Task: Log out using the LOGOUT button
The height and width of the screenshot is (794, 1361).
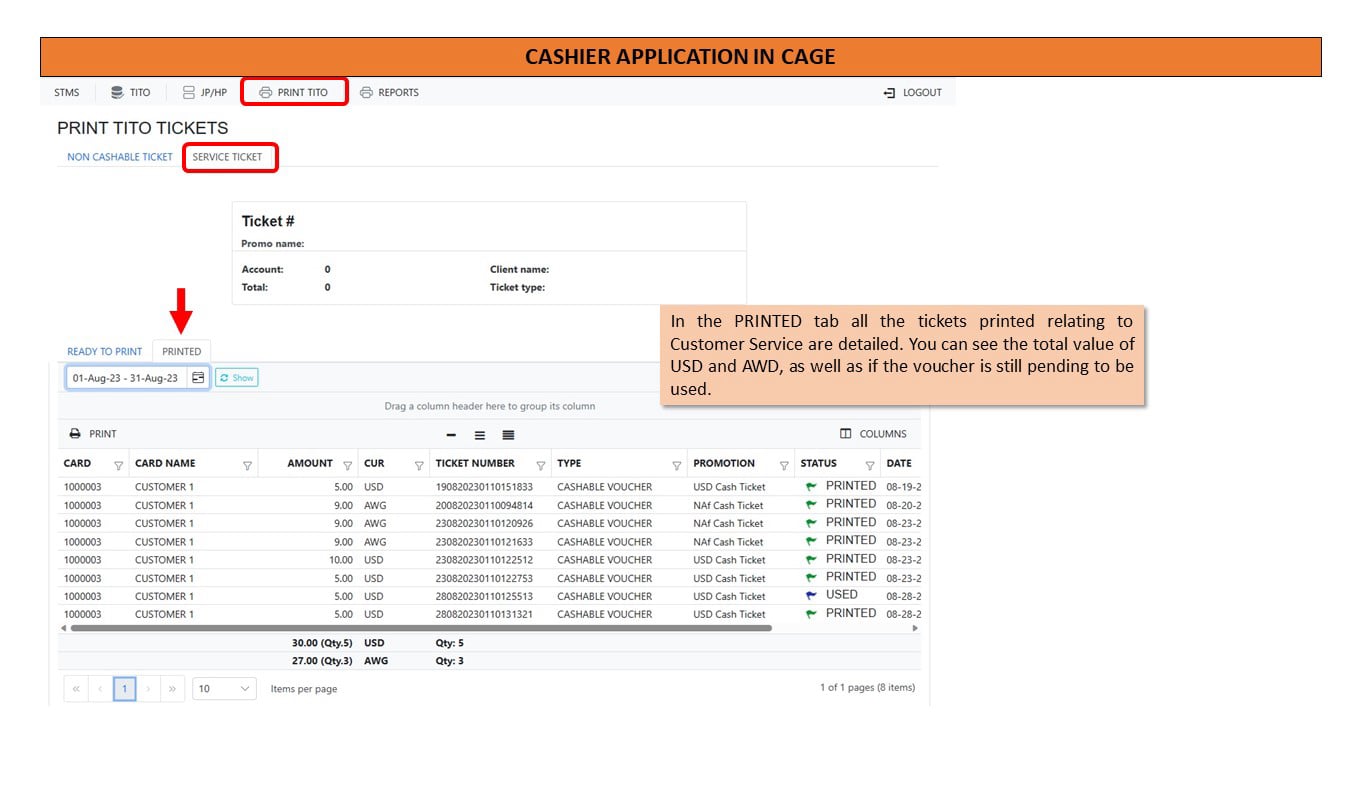Action: click(x=913, y=92)
